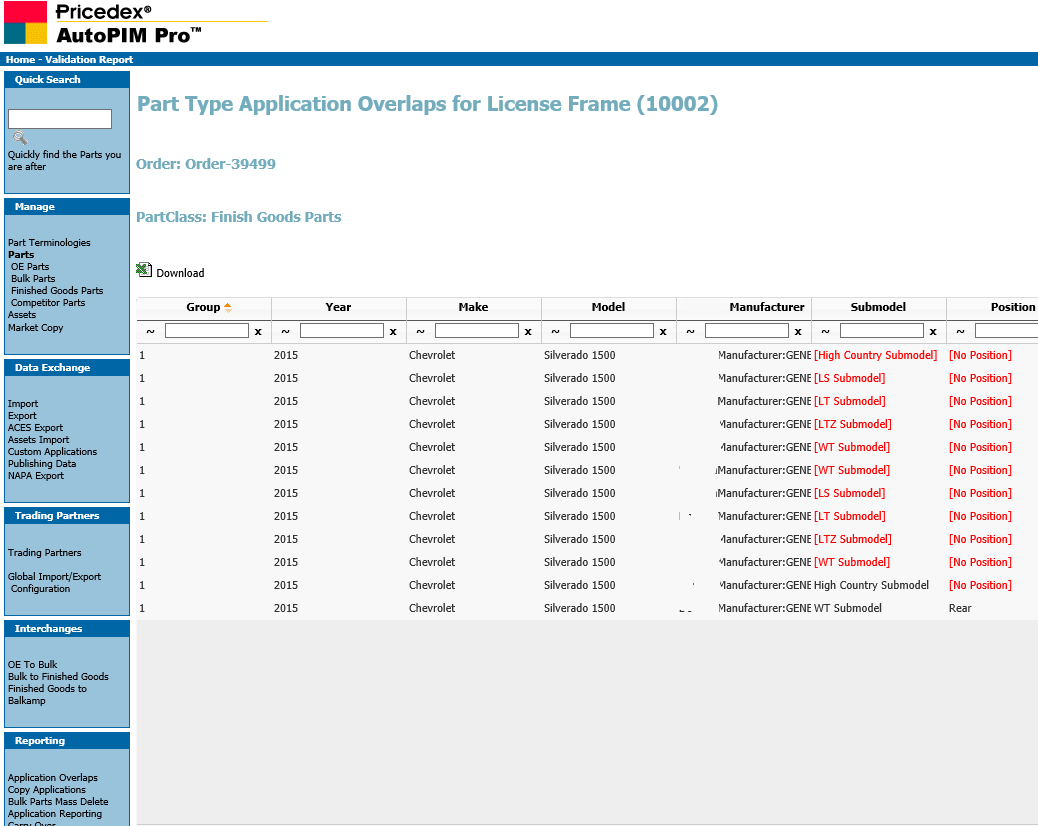Click the Group filter input field
Image resolution: width=1038 pixels, height=826 pixels.
point(207,331)
